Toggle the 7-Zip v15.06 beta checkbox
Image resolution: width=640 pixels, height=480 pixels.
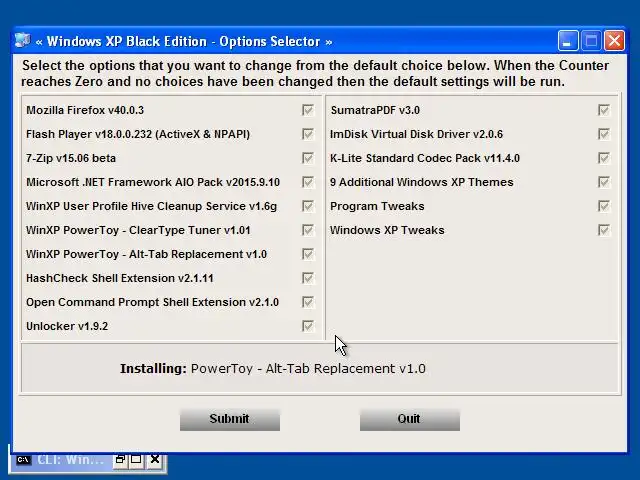pyautogui.click(x=308, y=158)
